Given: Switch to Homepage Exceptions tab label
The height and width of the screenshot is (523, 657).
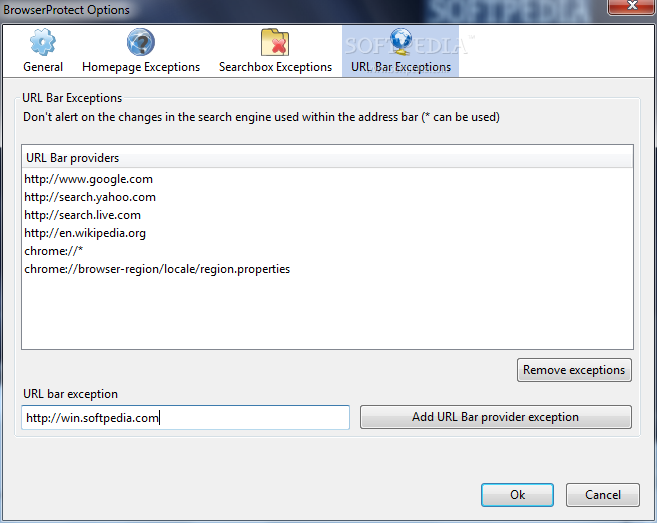Looking at the screenshot, I should coord(141,67).
